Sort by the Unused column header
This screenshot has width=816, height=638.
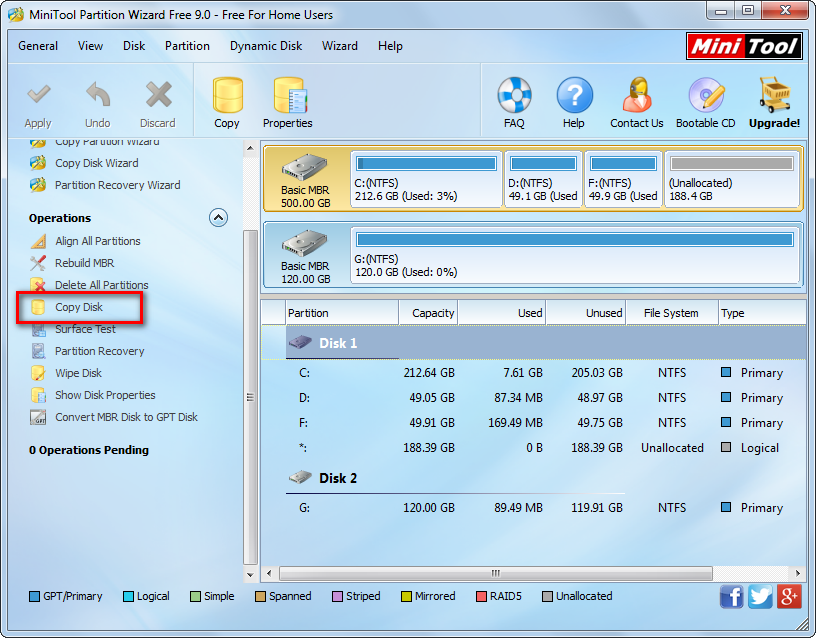coord(585,313)
